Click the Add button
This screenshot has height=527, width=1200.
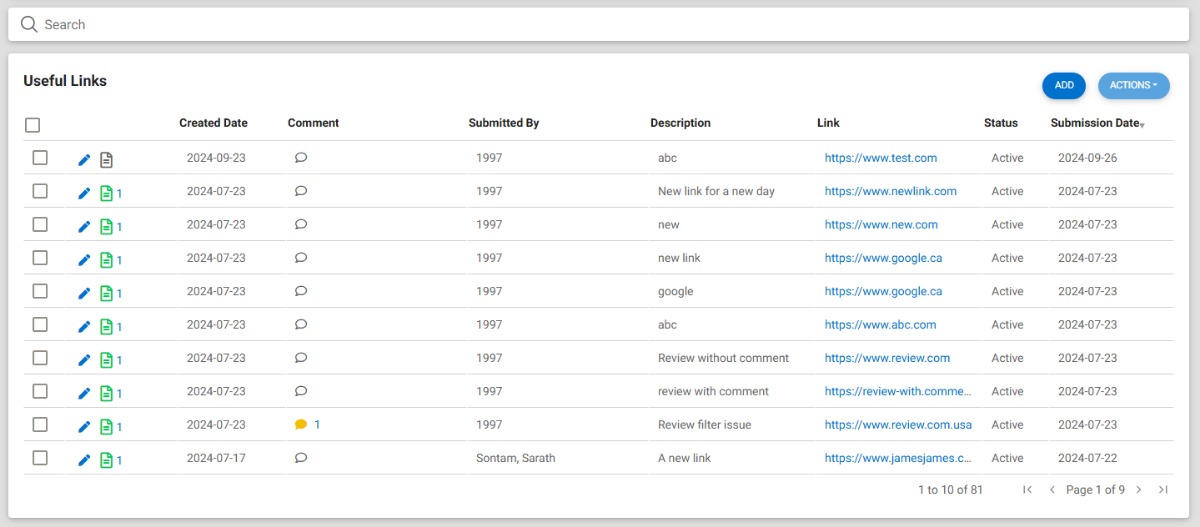(1064, 86)
